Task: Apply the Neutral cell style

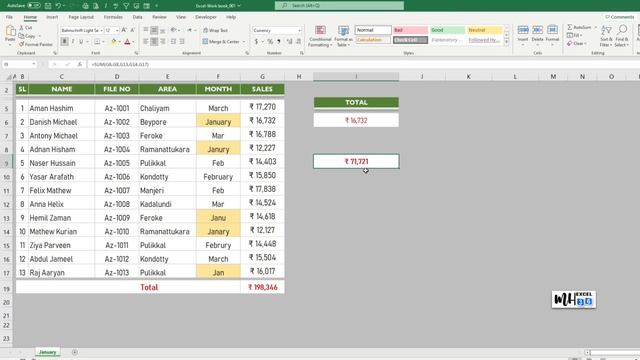Action: (x=484, y=30)
